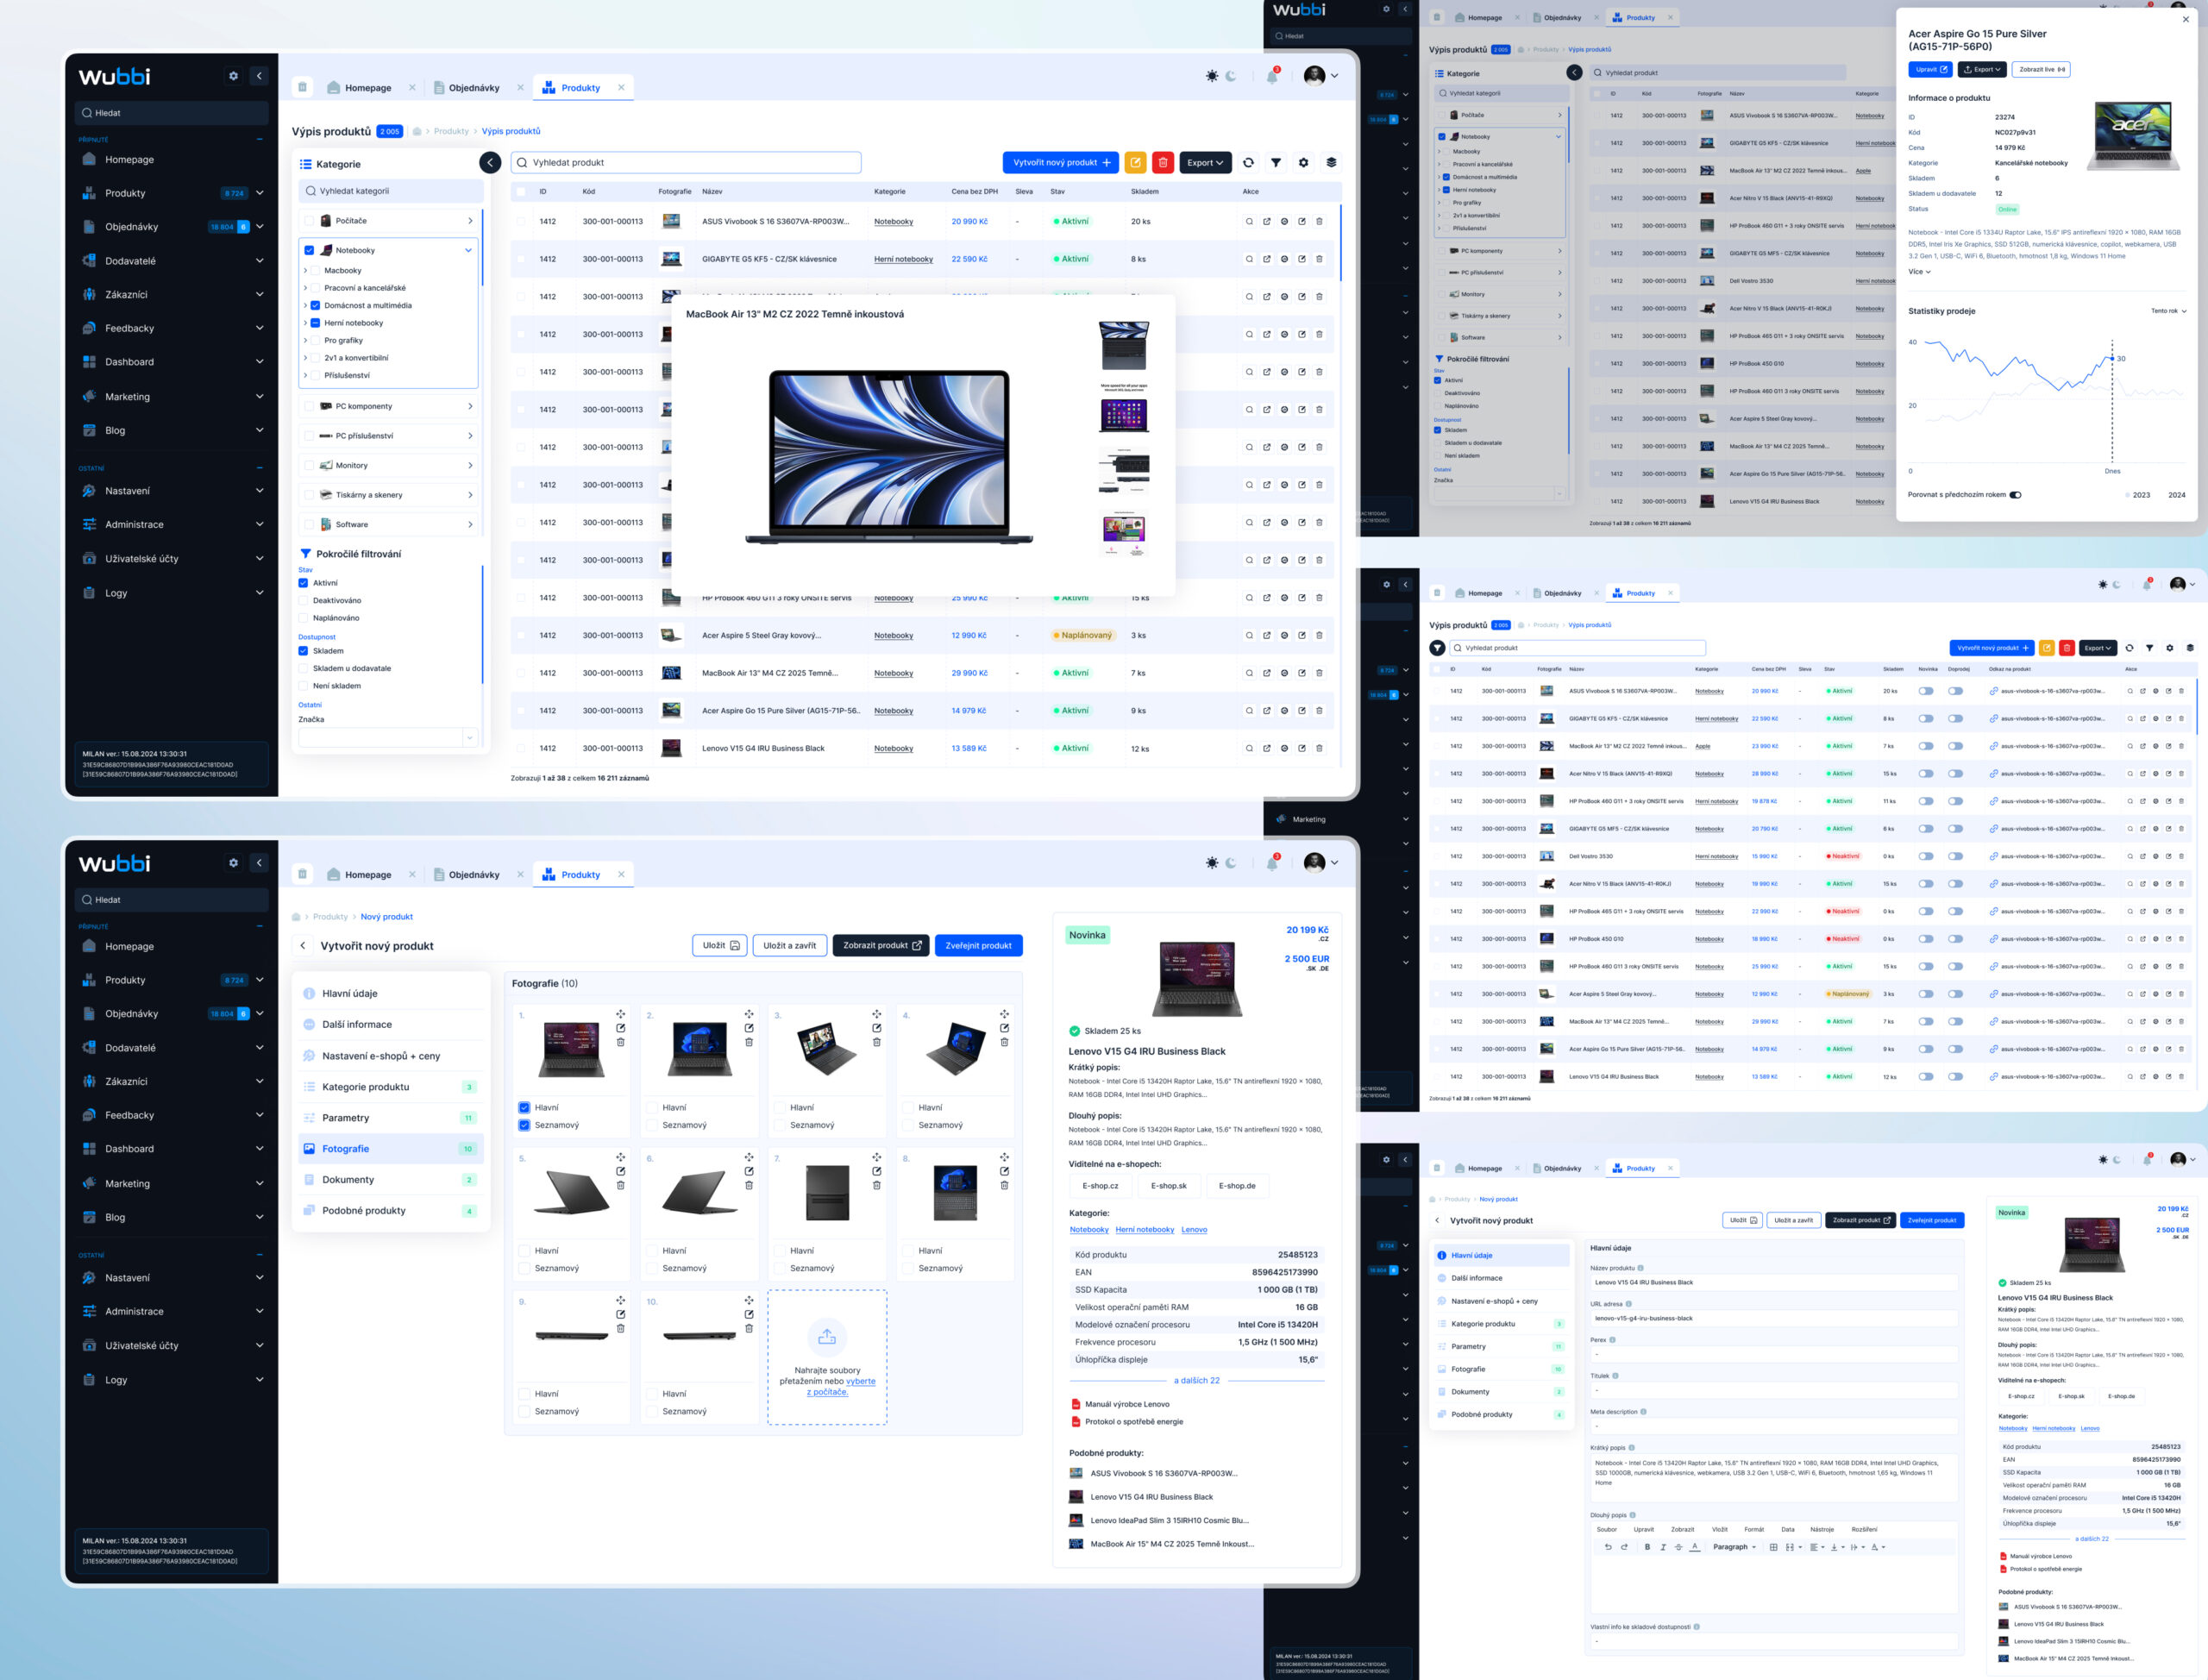Open the Vložit menu in the text editor
2208x1680 pixels.
[1720, 1530]
